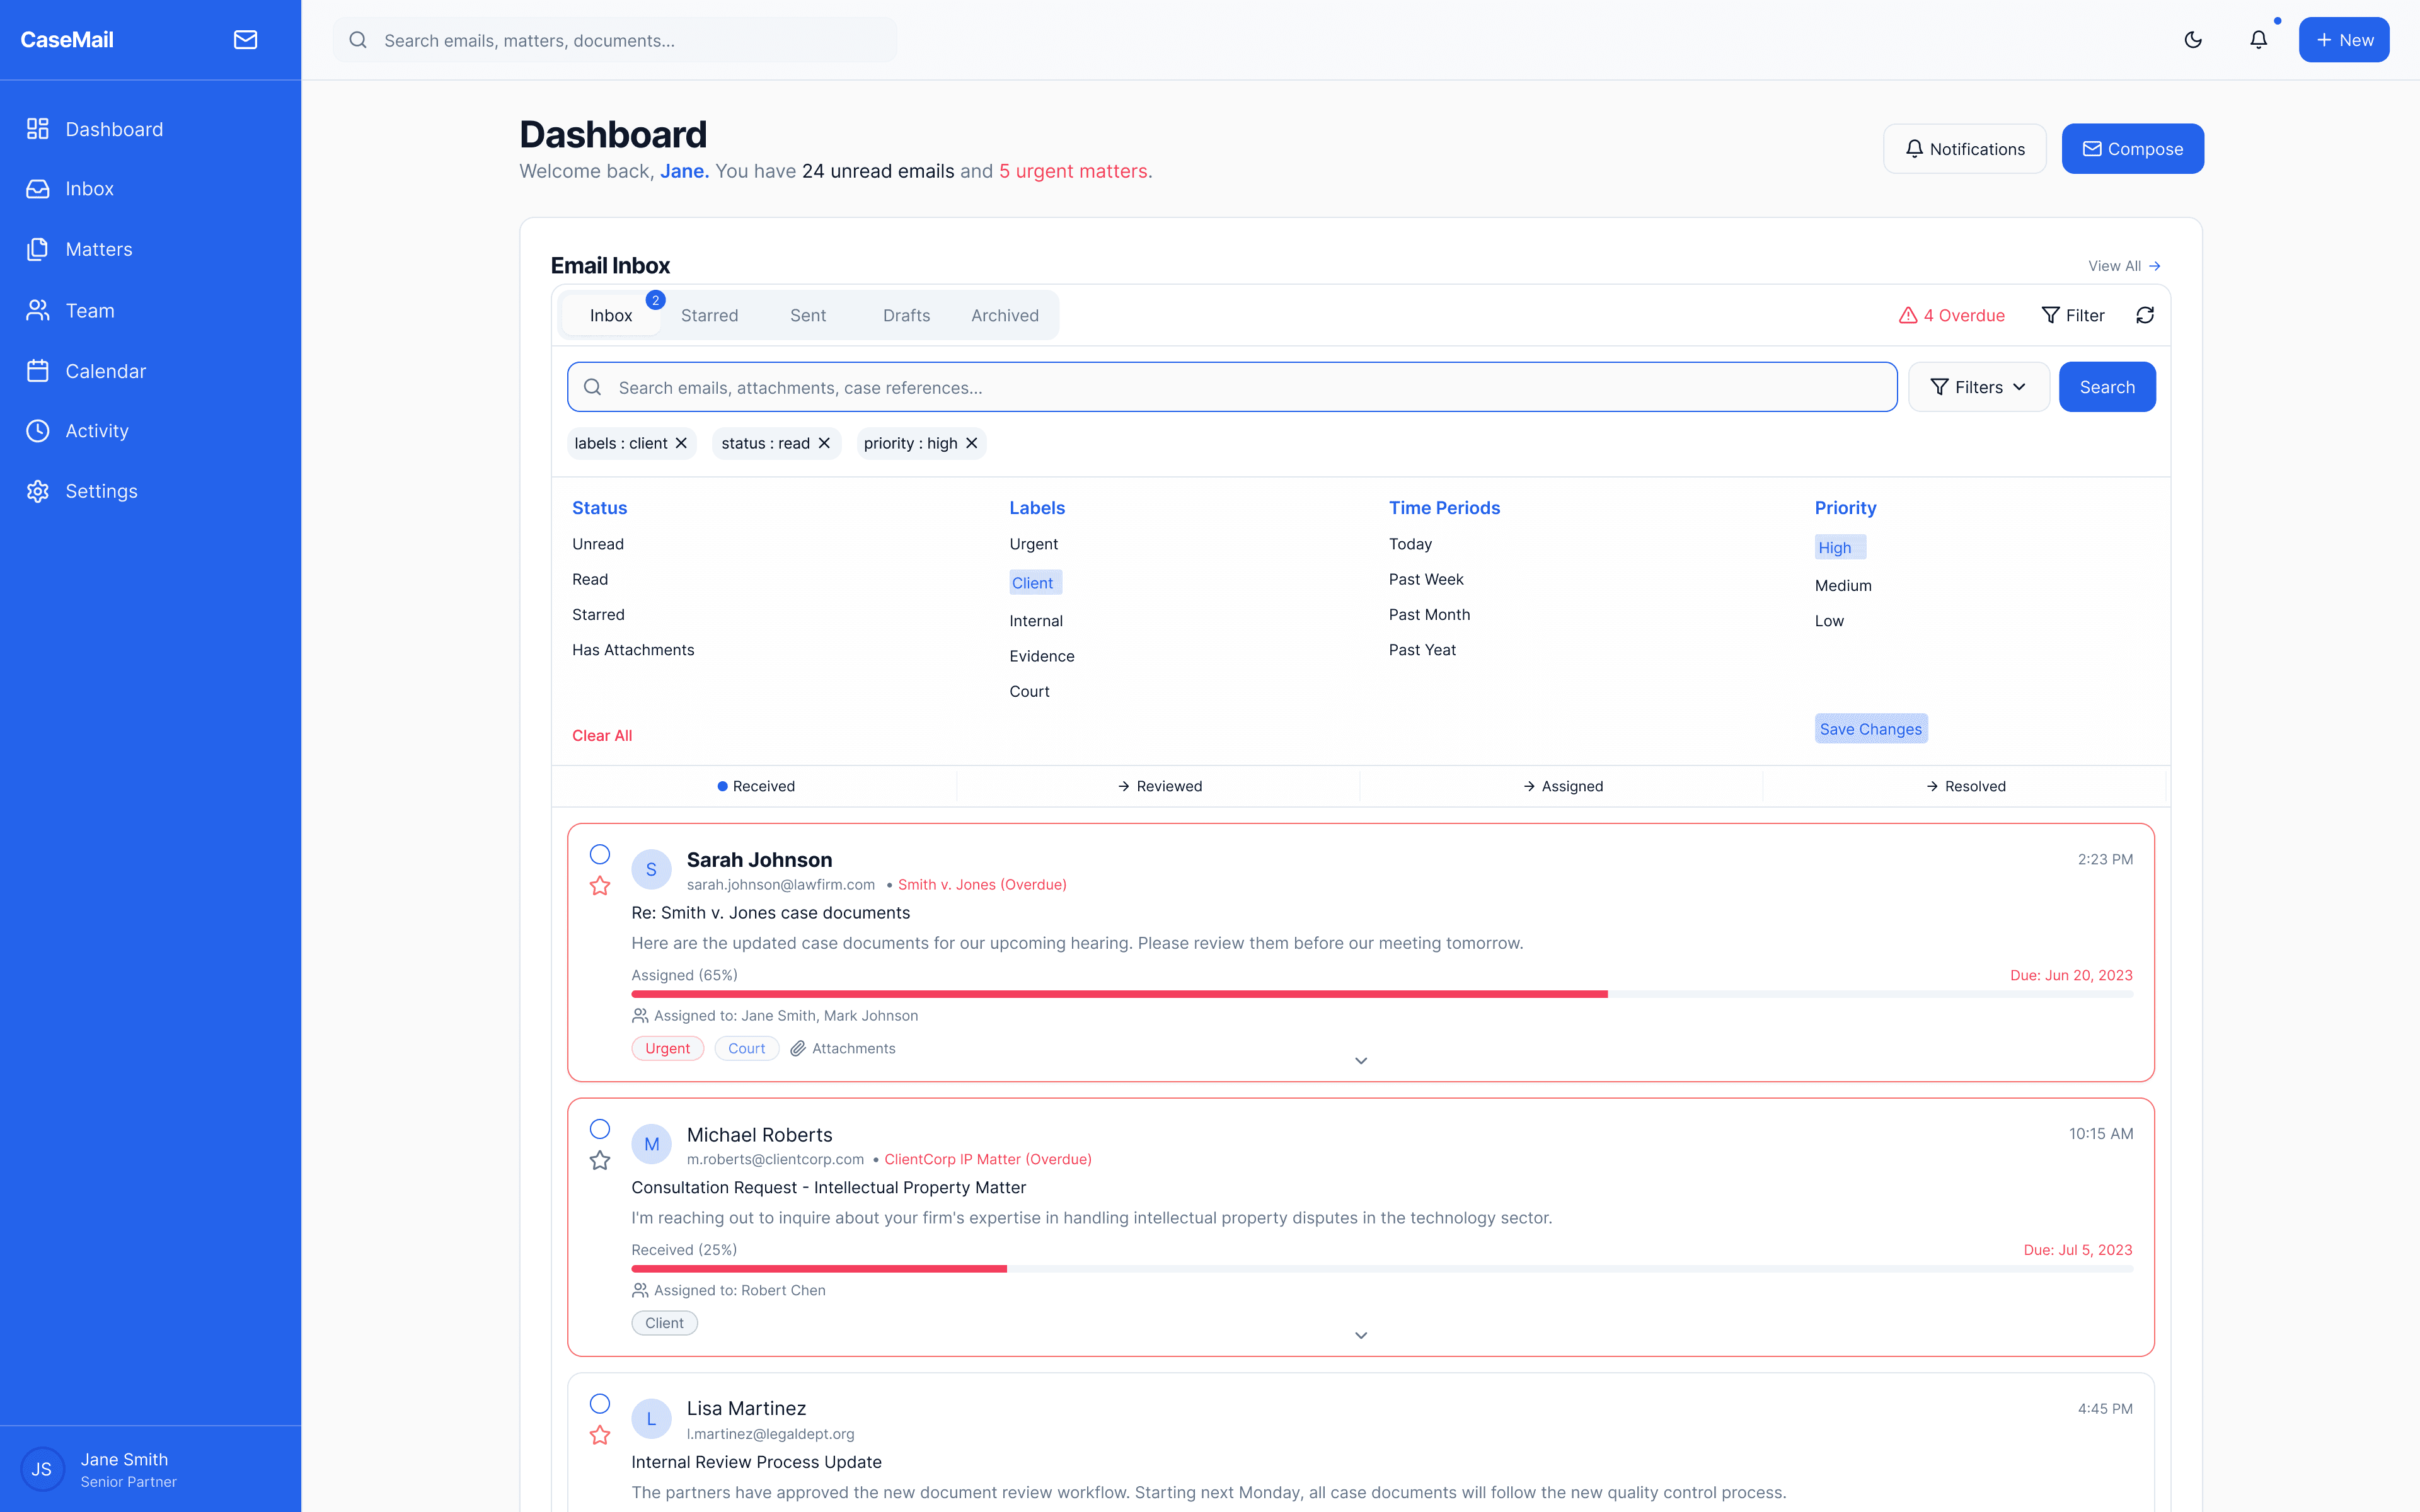Switch to the Drafts tab
2420x1512 pixels.
[x=907, y=315]
